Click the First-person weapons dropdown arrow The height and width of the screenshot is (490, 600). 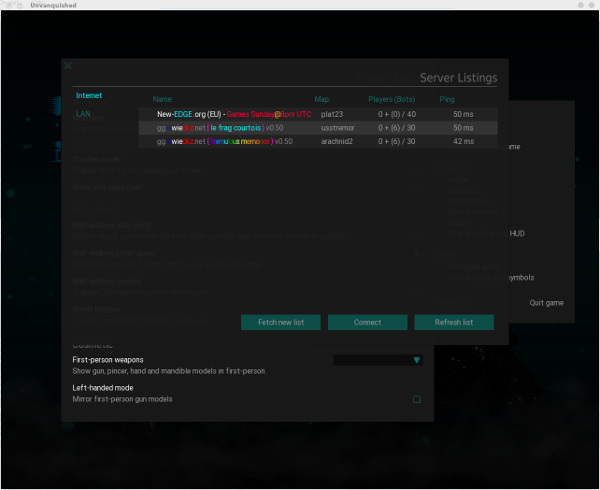point(417,360)
